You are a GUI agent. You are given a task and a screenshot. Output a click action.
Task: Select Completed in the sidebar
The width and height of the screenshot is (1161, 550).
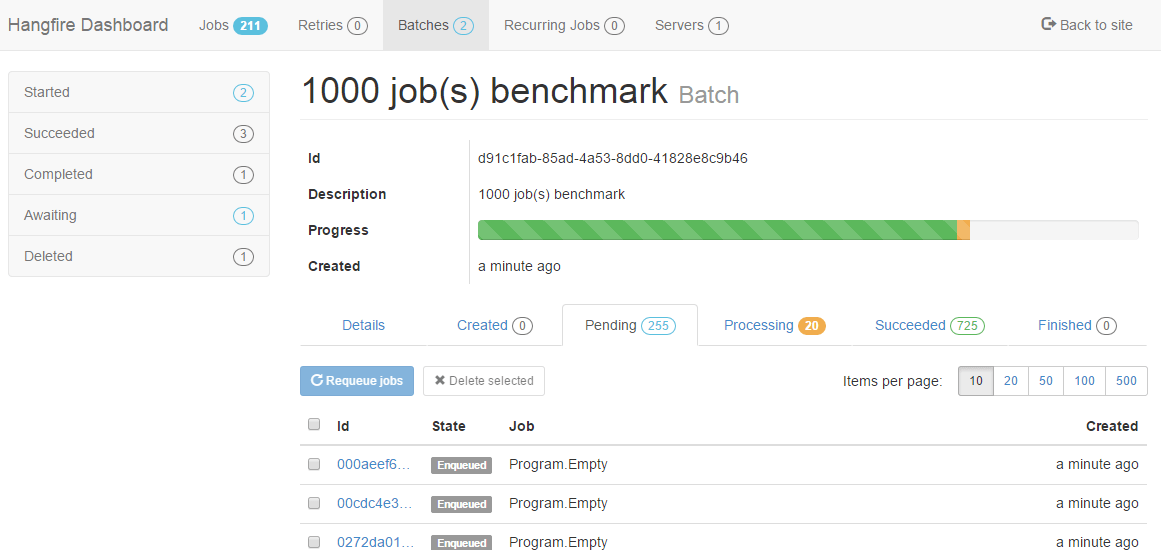(139, 175)
